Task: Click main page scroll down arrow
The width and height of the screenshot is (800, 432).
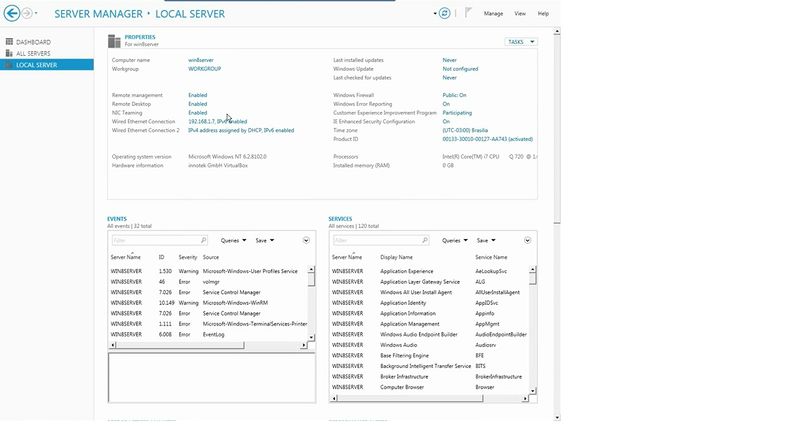Action: point(557,417)
